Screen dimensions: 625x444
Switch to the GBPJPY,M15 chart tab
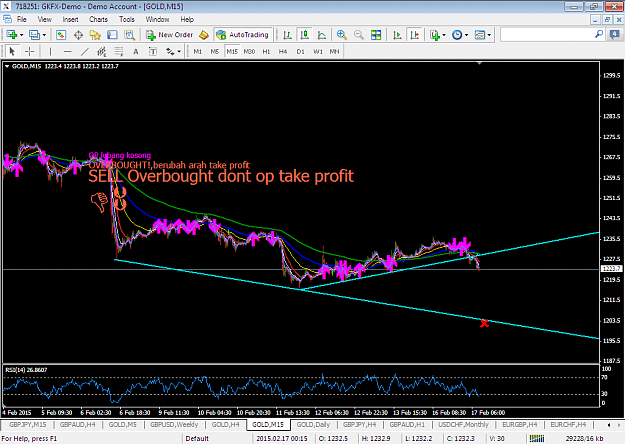pyautogui.click(x=28, y=424)
